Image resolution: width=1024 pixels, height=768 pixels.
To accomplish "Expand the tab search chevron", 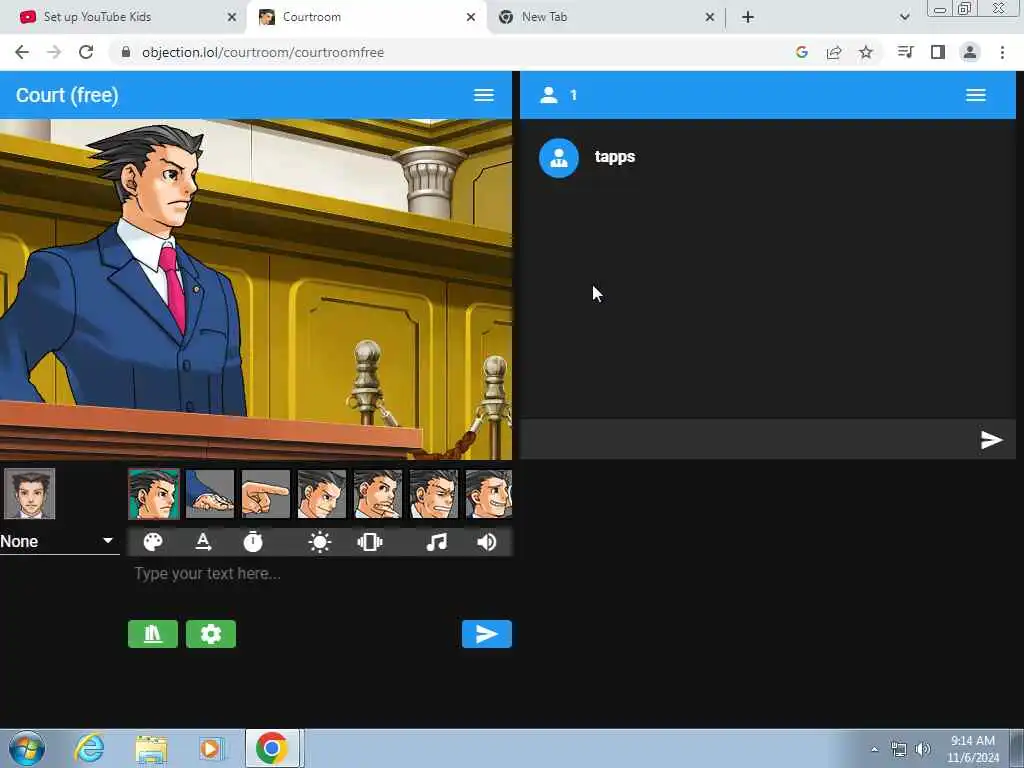I will click(904, 17).
